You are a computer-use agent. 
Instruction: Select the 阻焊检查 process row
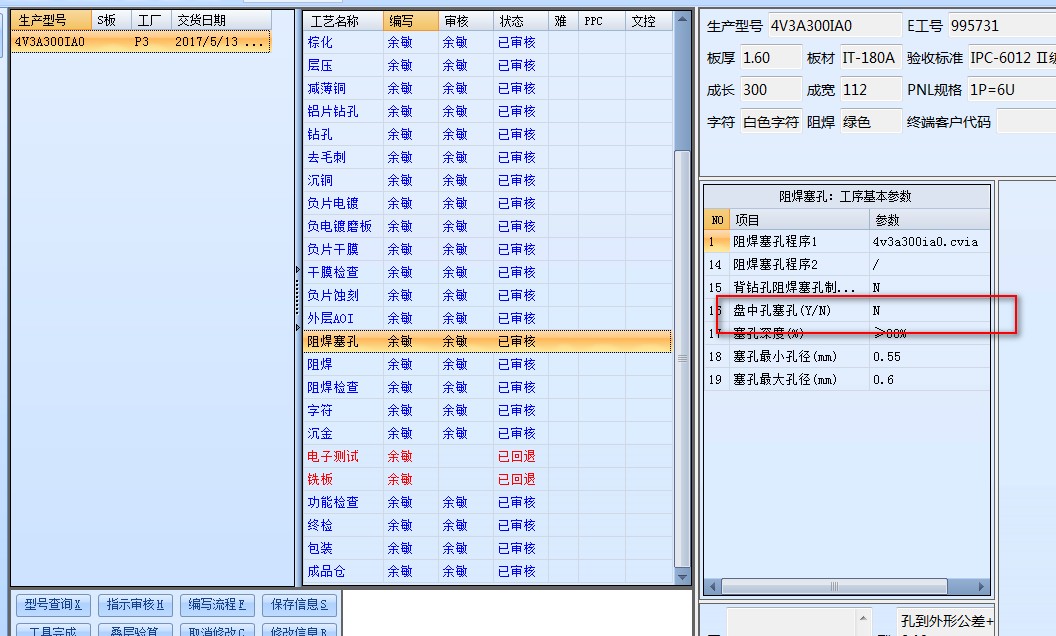pos(488,387)
